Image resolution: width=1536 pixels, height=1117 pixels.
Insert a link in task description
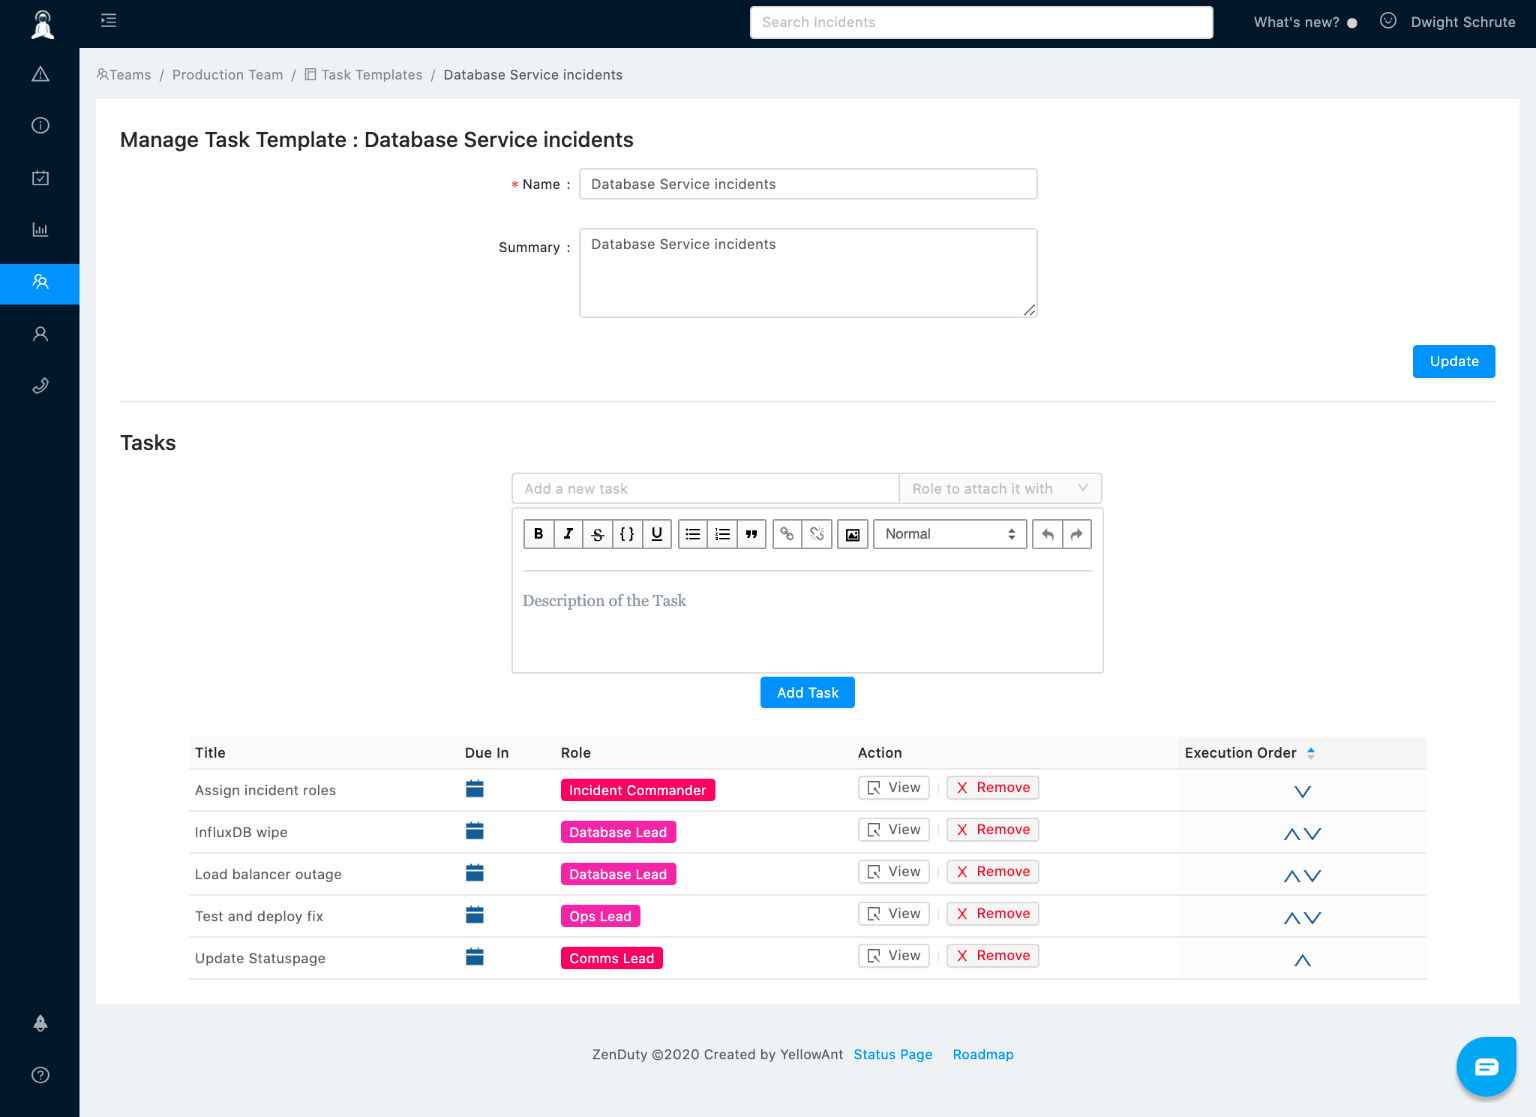(x=787, y=534)
